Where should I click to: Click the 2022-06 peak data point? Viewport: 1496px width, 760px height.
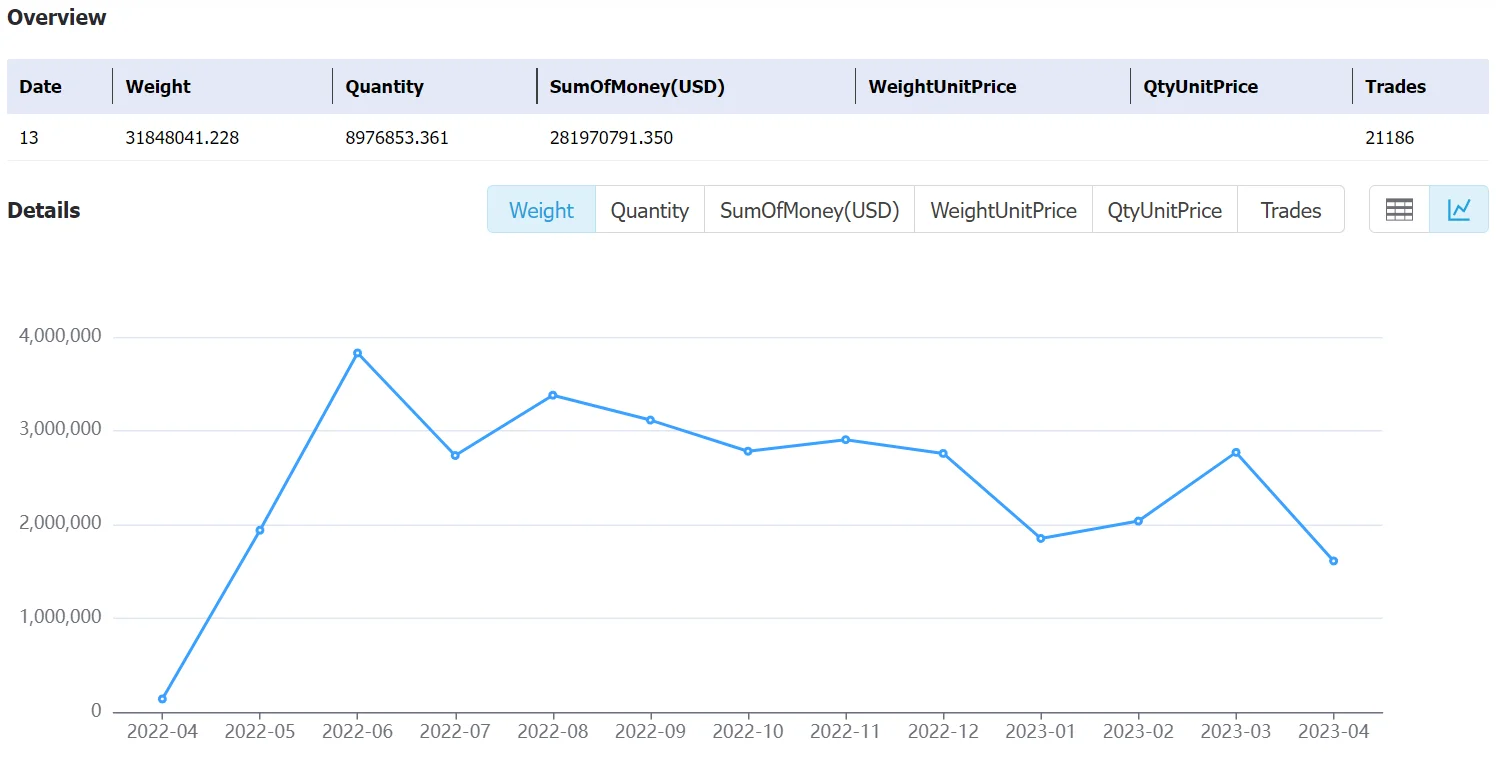coord(357,353)
